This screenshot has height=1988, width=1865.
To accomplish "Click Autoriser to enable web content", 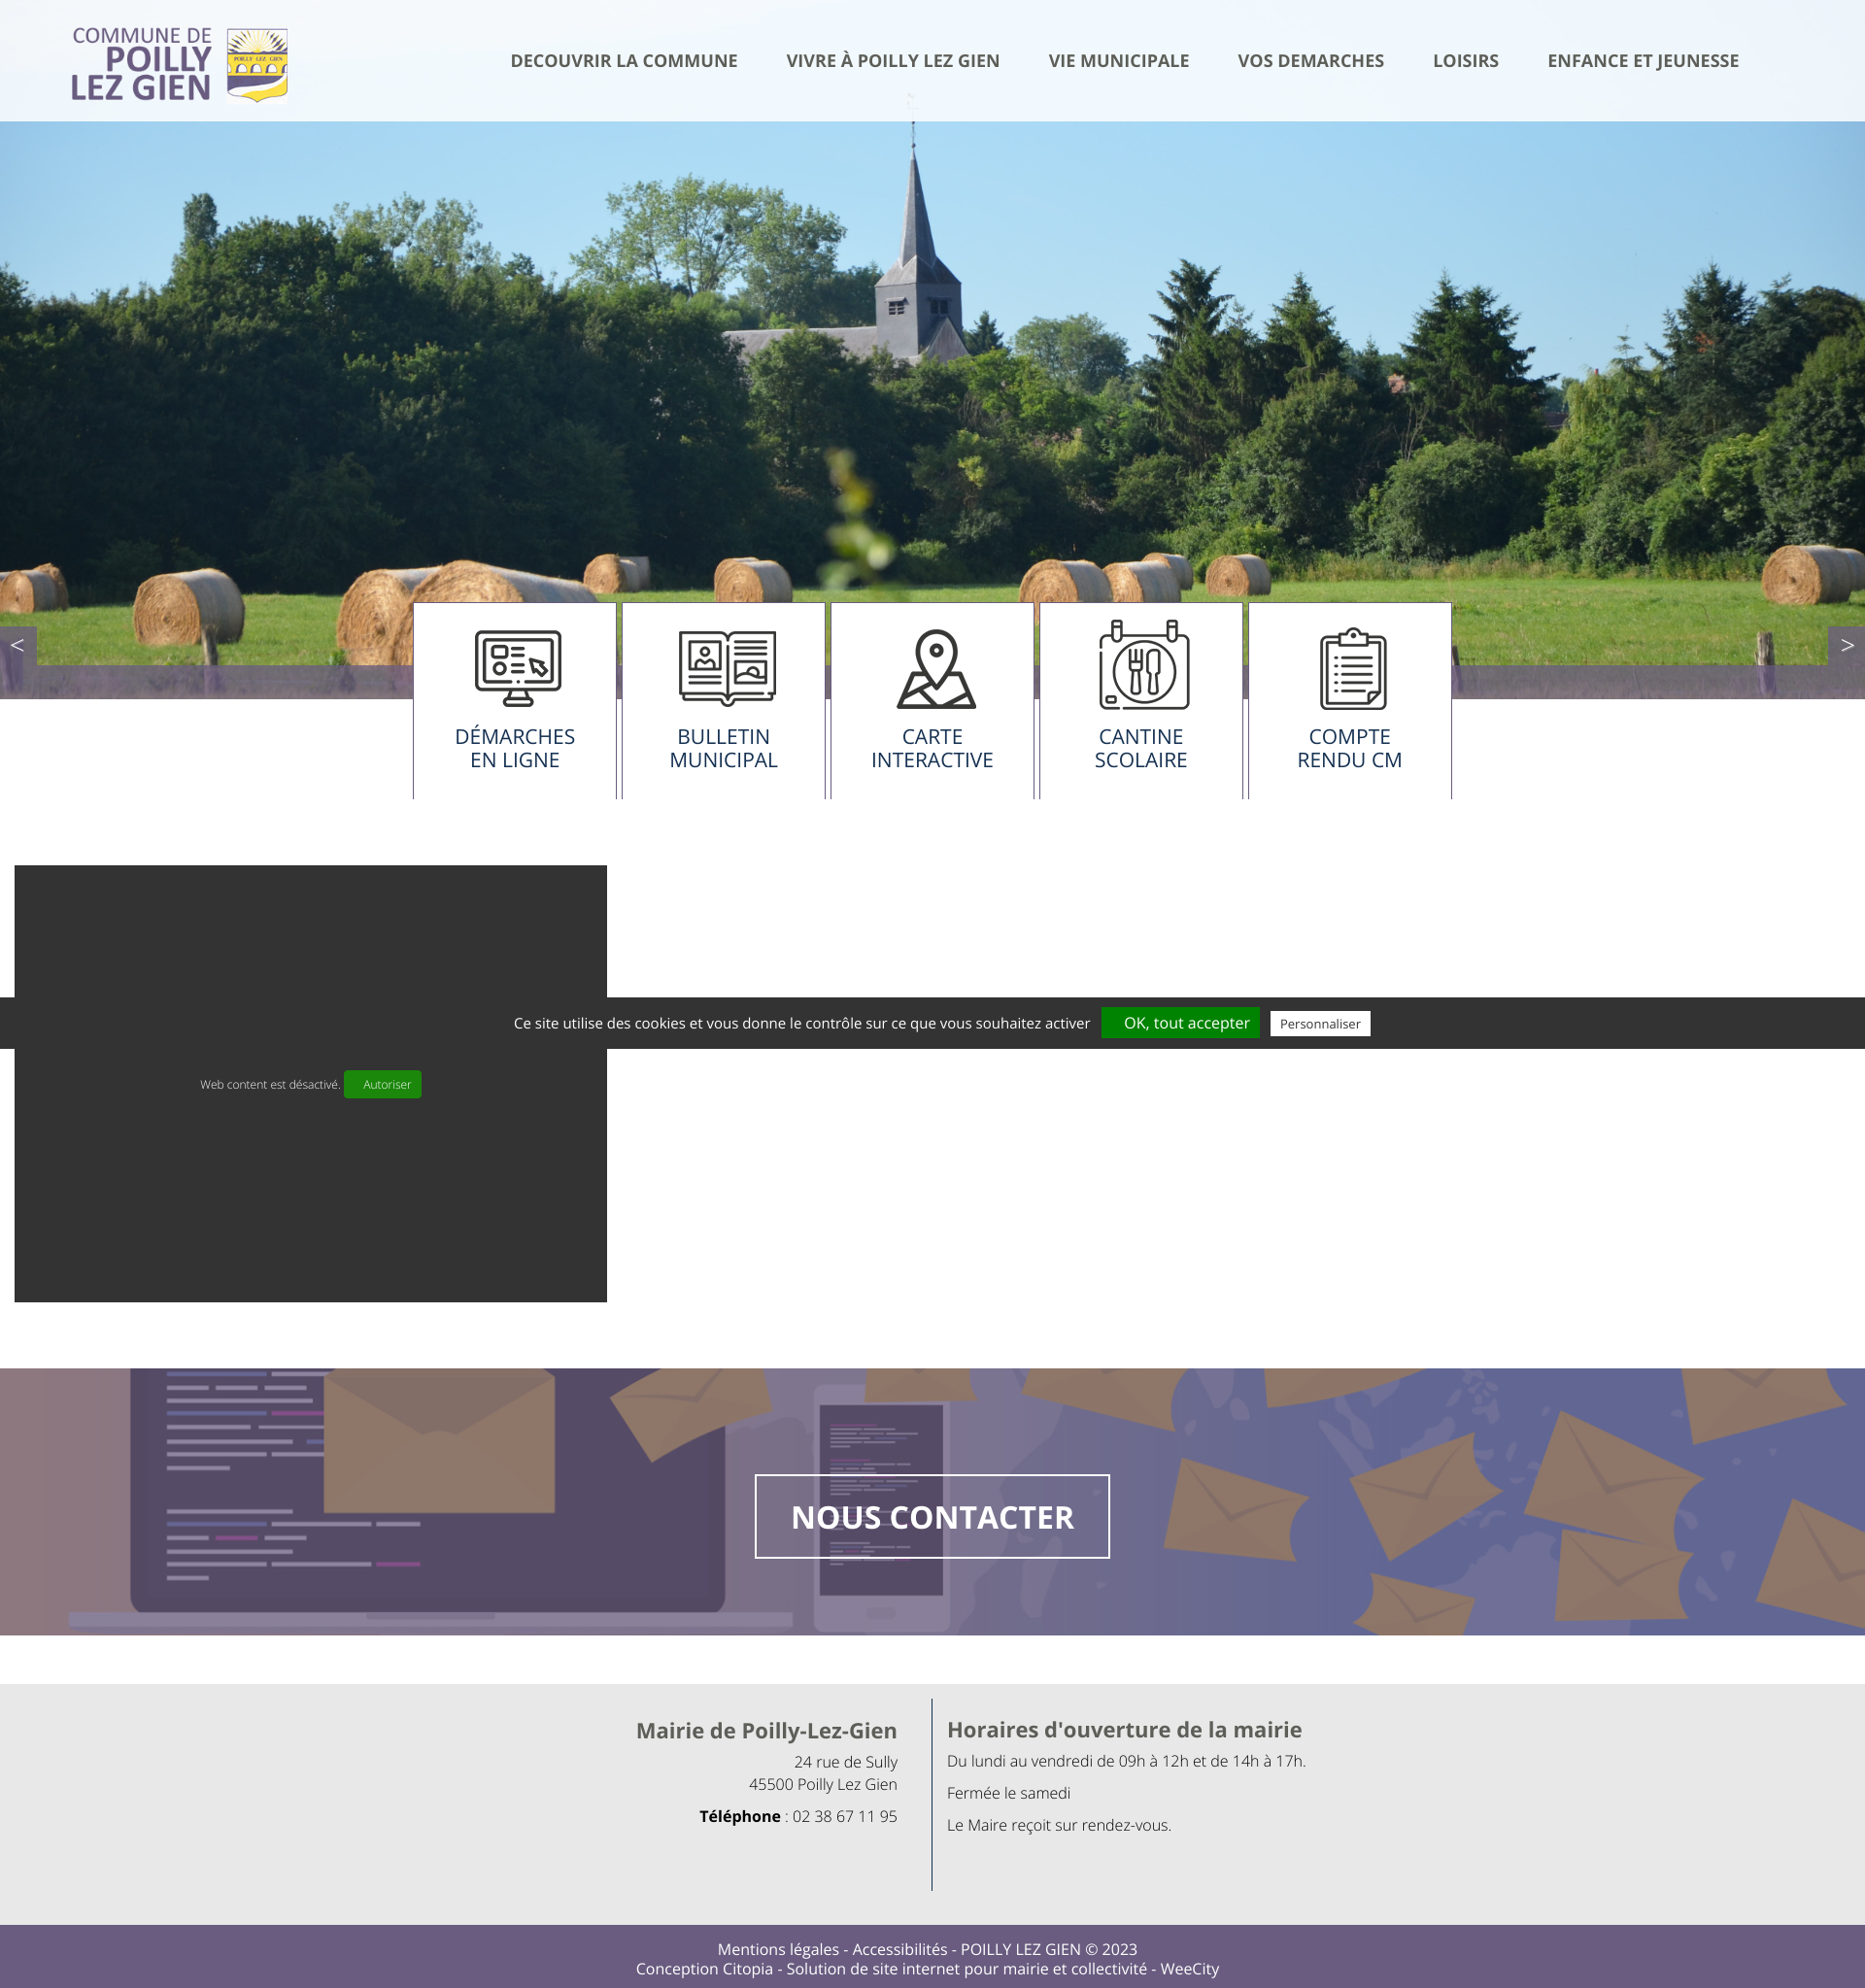I will (383, 1085).
